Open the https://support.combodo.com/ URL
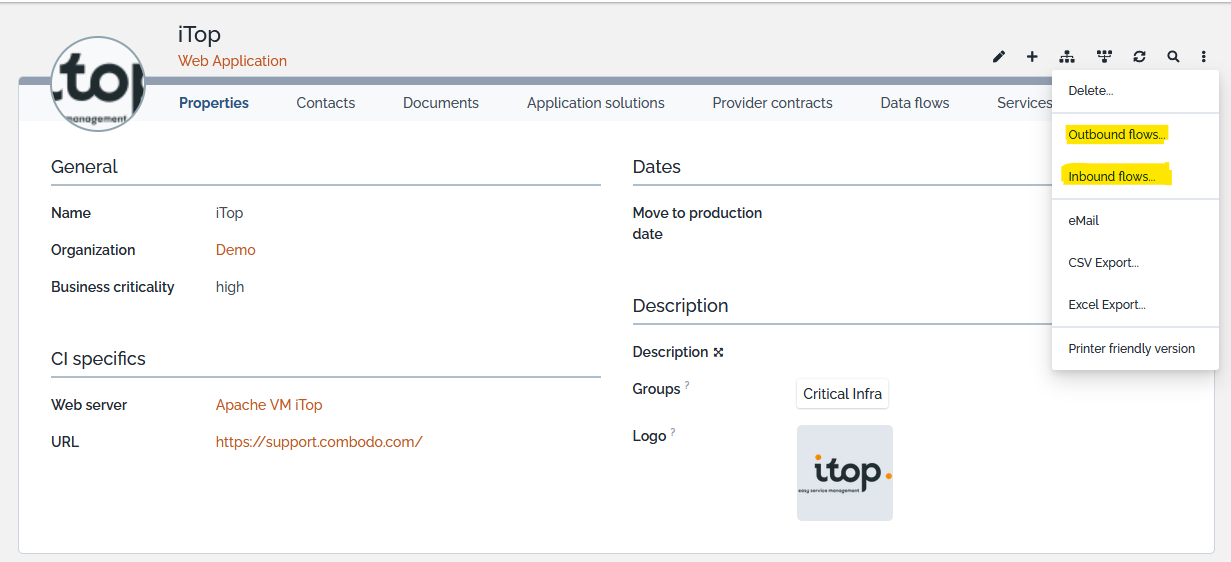 pos(319,442)
